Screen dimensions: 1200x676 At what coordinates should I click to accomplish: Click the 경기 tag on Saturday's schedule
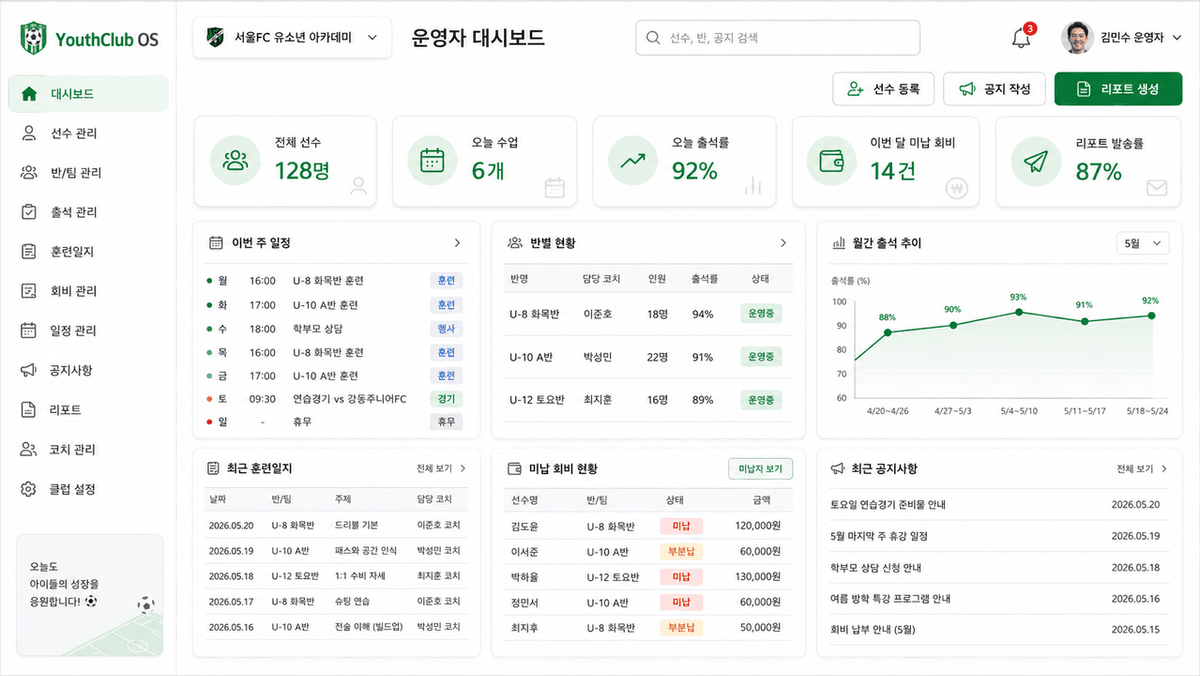[446, 399]
